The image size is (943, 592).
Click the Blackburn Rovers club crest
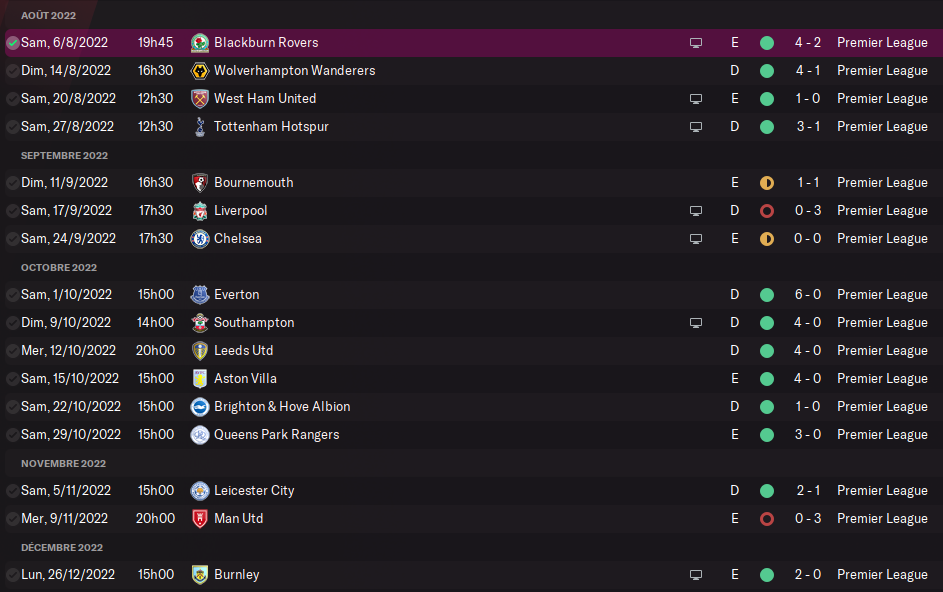pos(200,43)
